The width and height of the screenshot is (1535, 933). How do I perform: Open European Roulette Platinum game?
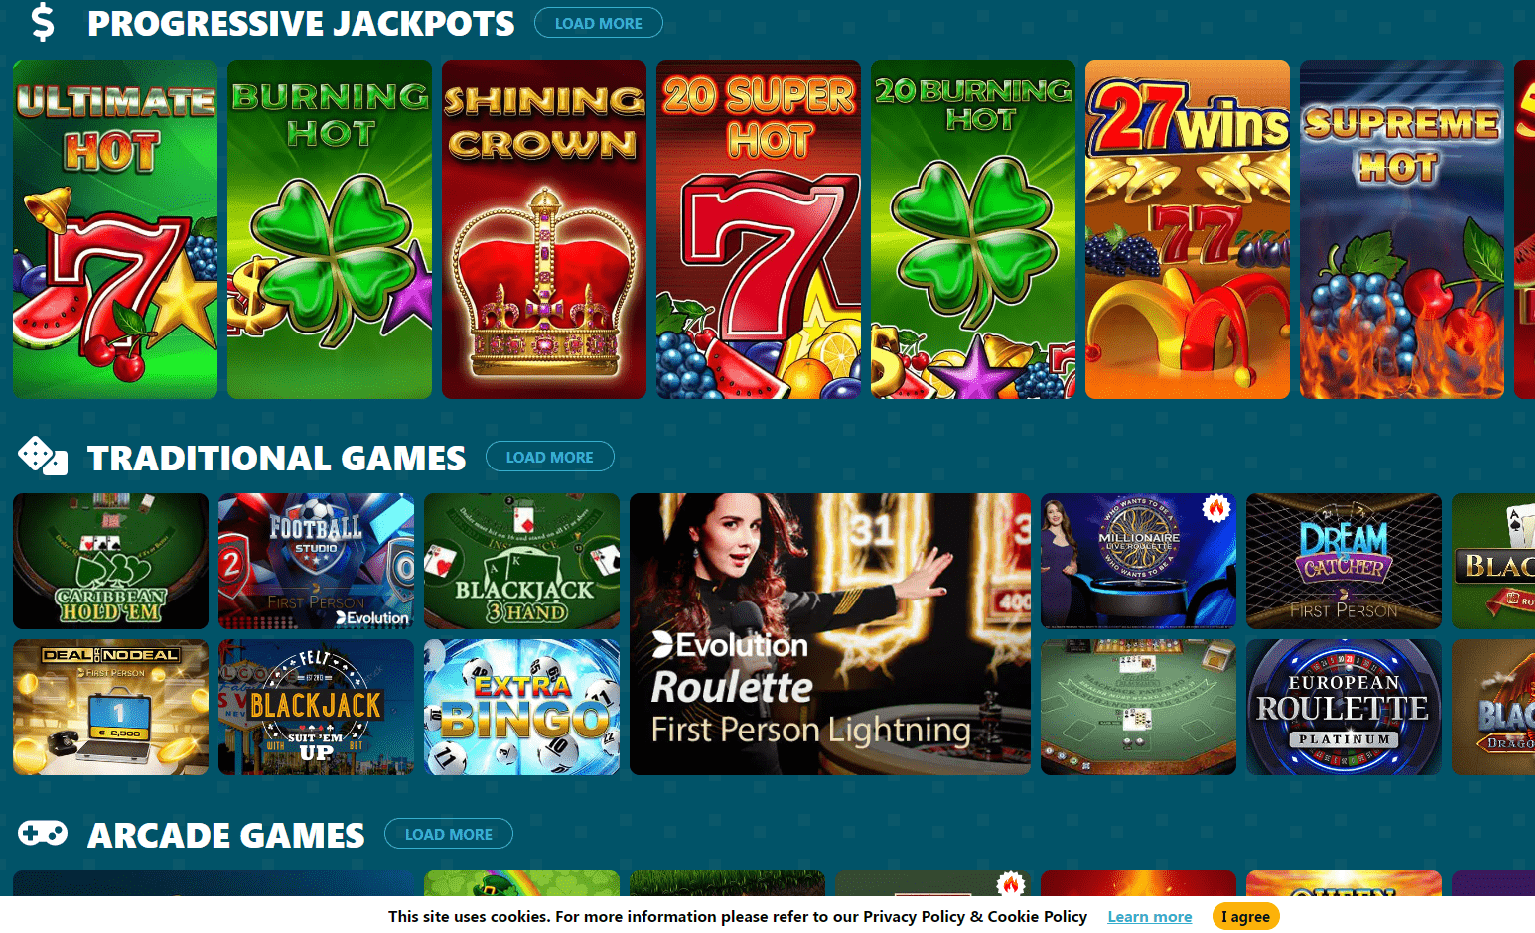click(x=1344, y=707)
